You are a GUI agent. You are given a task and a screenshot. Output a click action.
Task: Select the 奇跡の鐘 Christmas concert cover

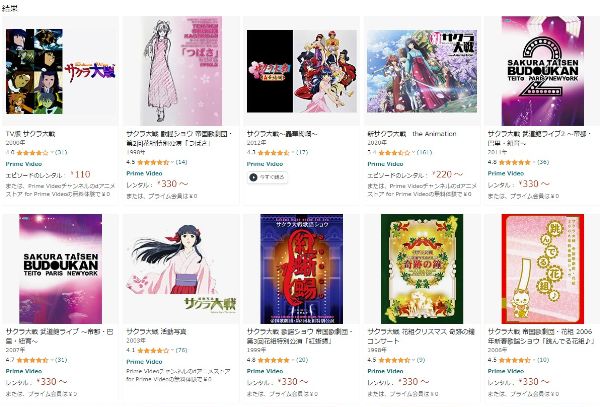point(422,269)
